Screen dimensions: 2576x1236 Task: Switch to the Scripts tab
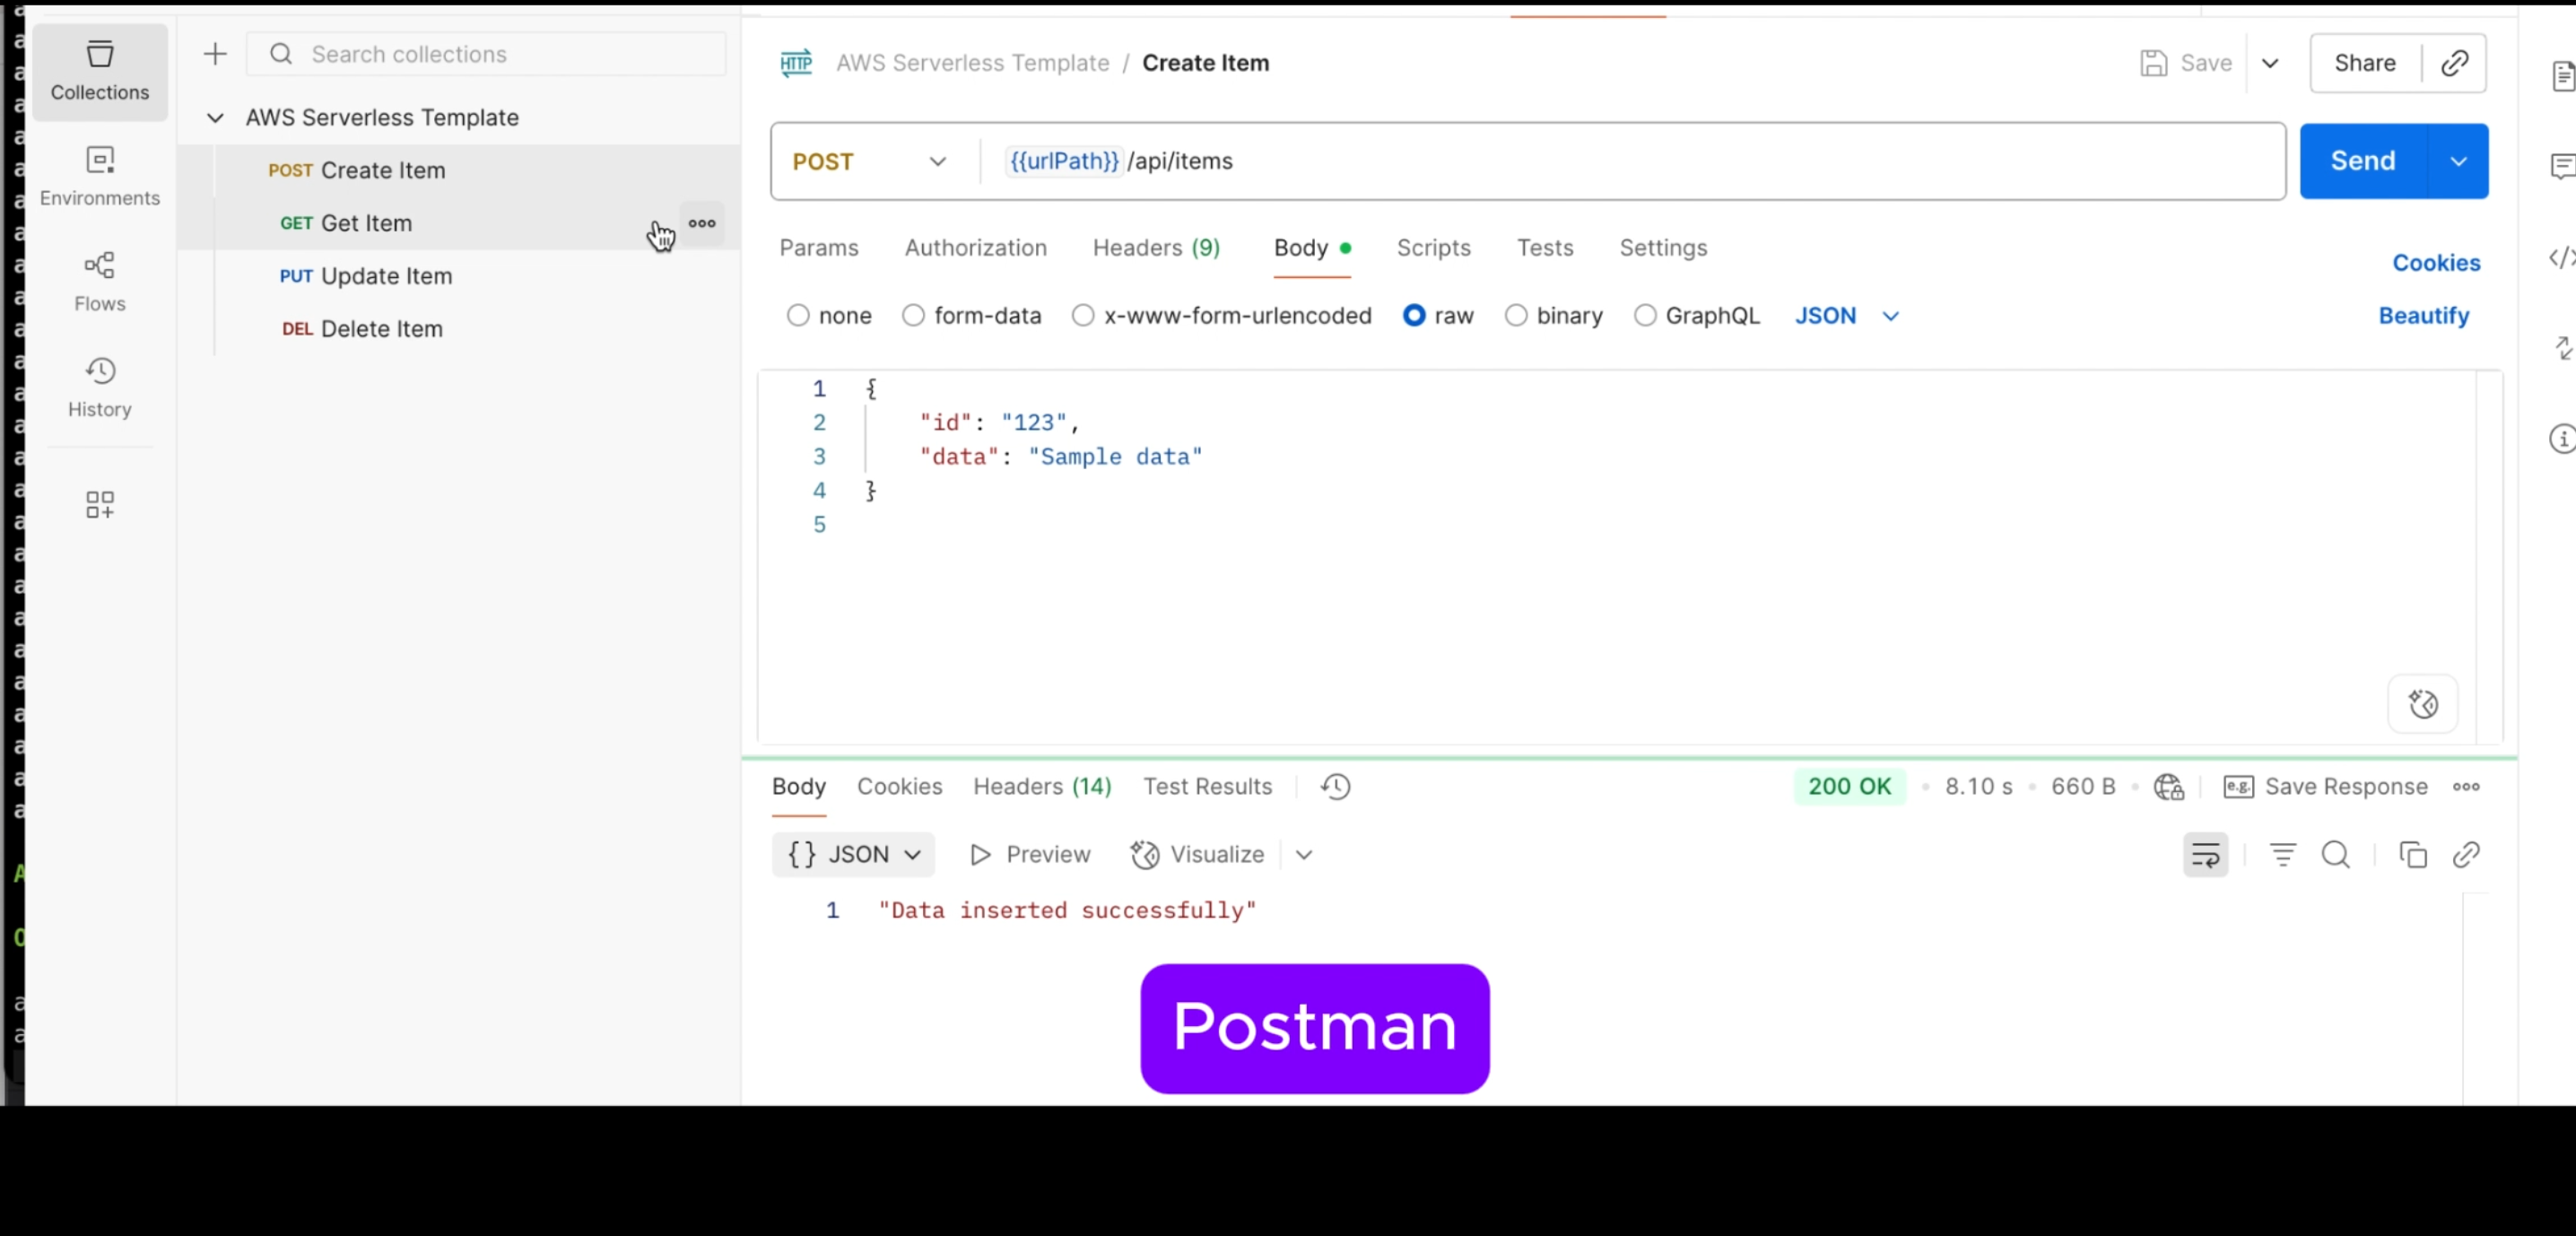pos(1433,248)
